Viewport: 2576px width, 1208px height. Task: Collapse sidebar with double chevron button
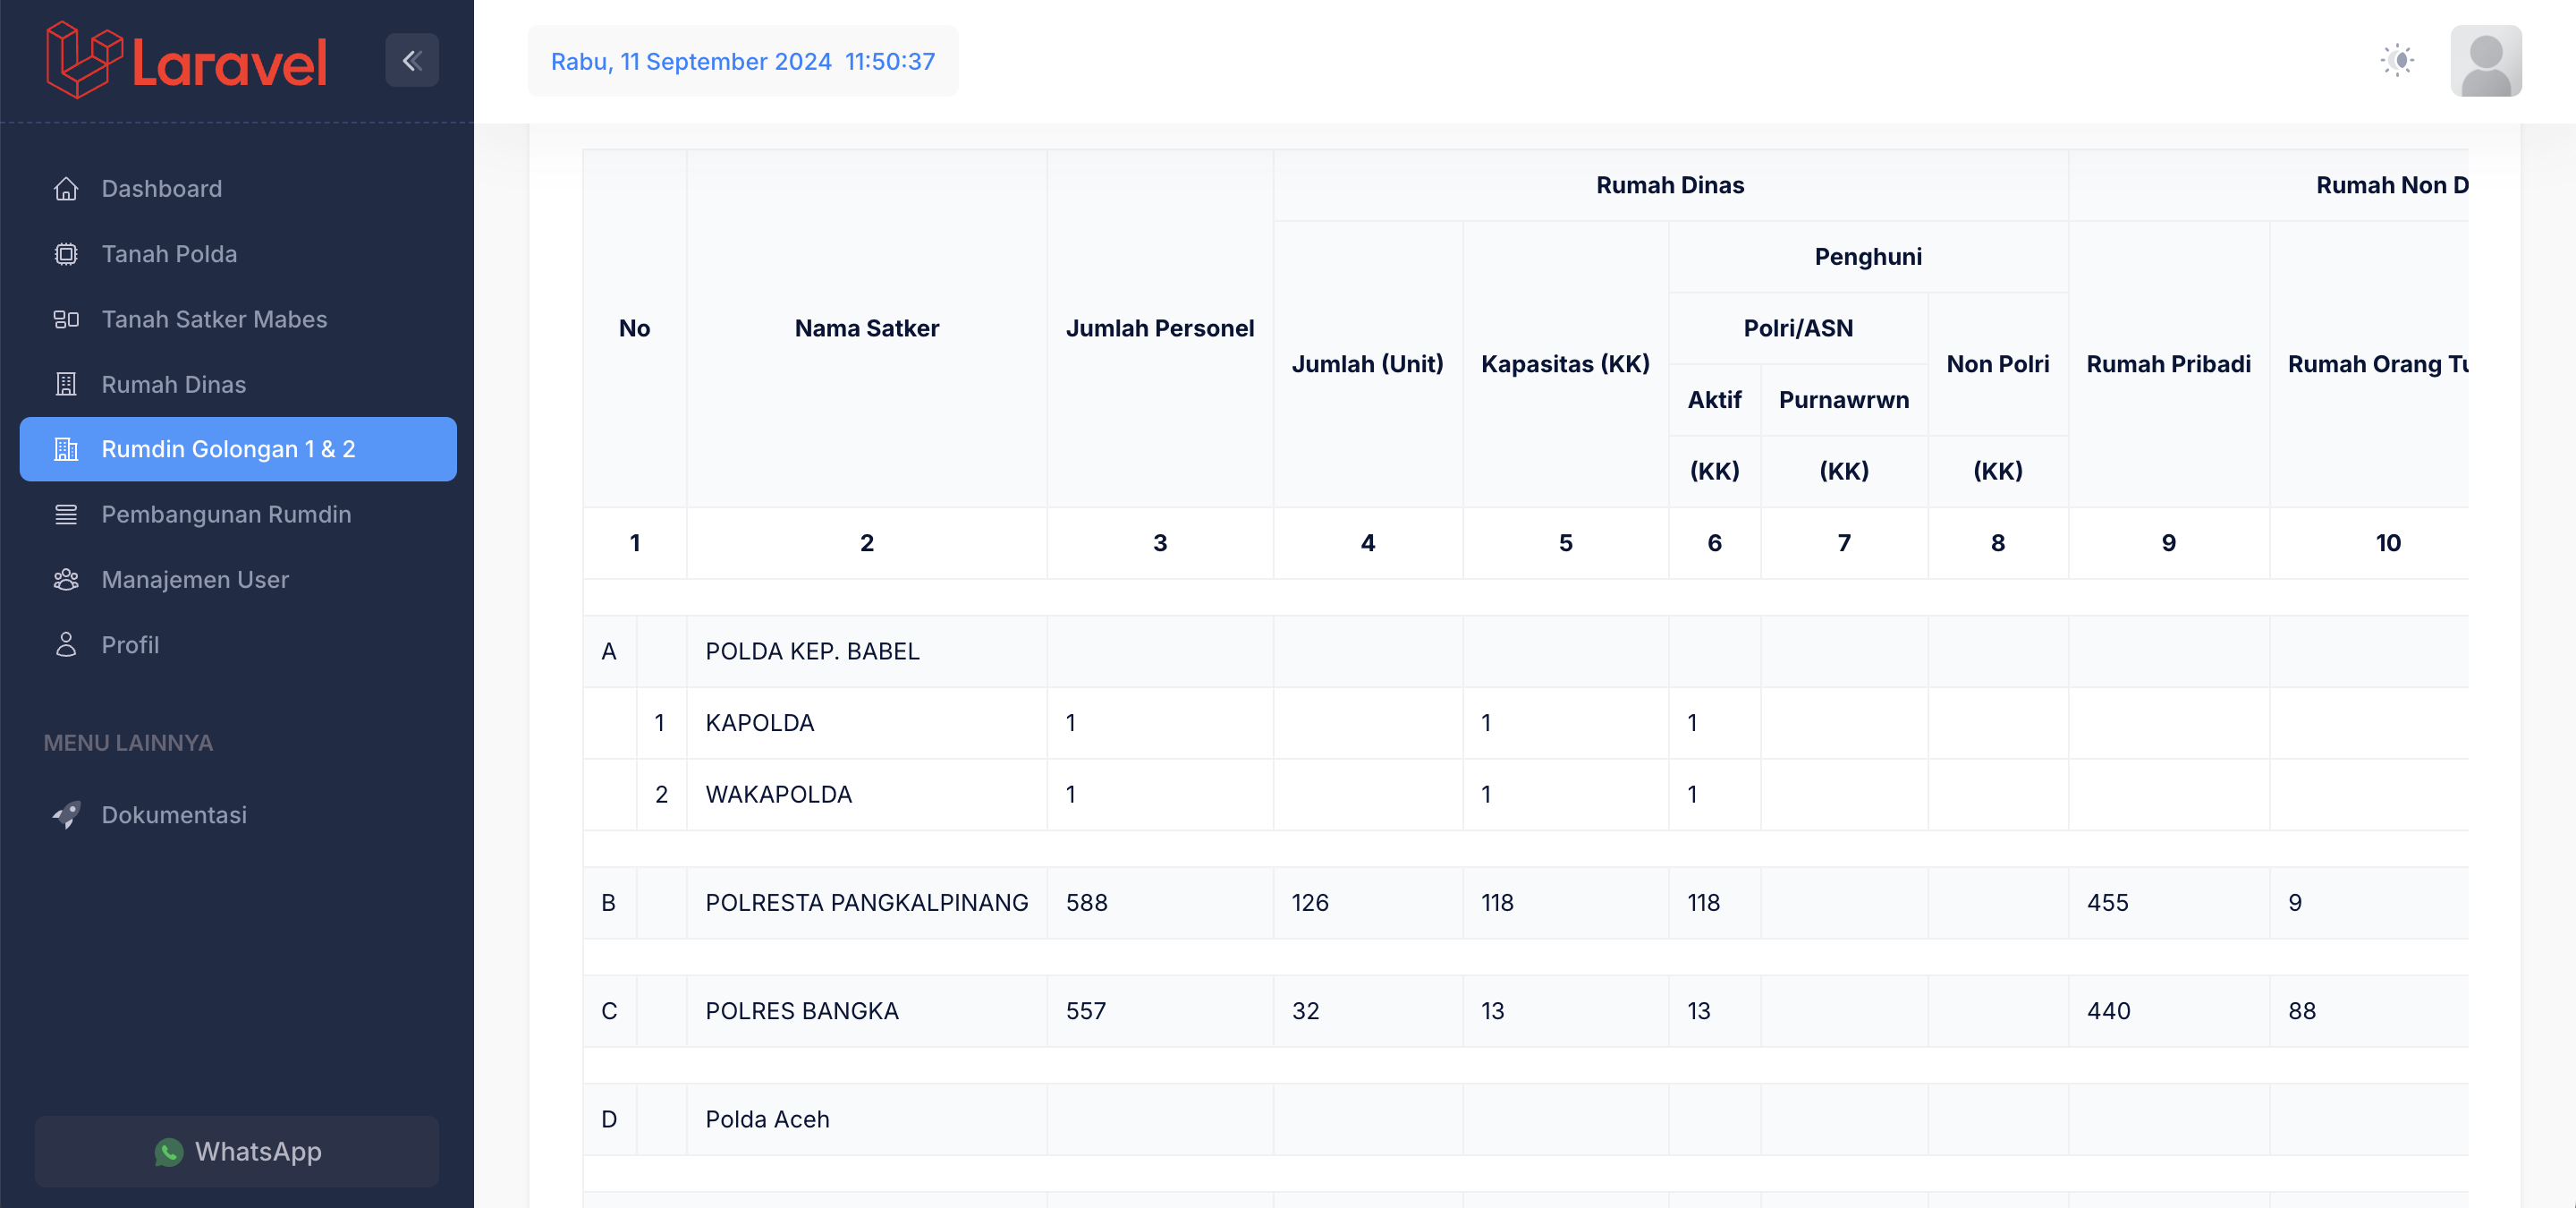[411, 61]
